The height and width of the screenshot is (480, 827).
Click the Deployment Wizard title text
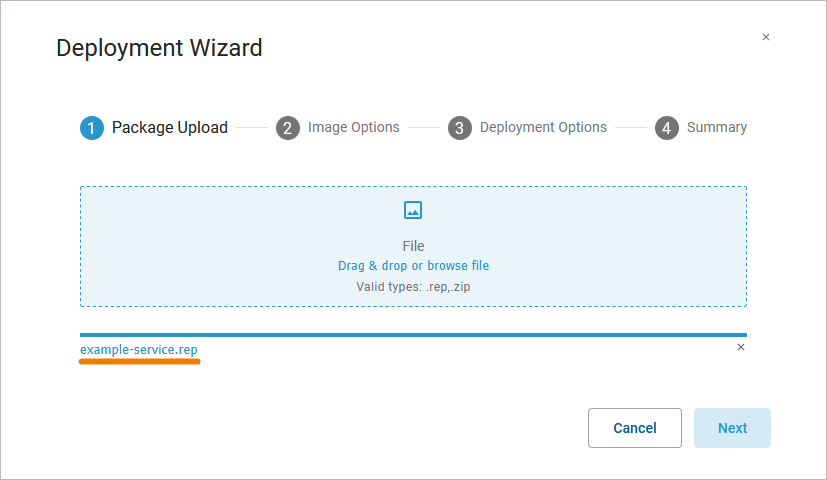(x=159, y=47)
